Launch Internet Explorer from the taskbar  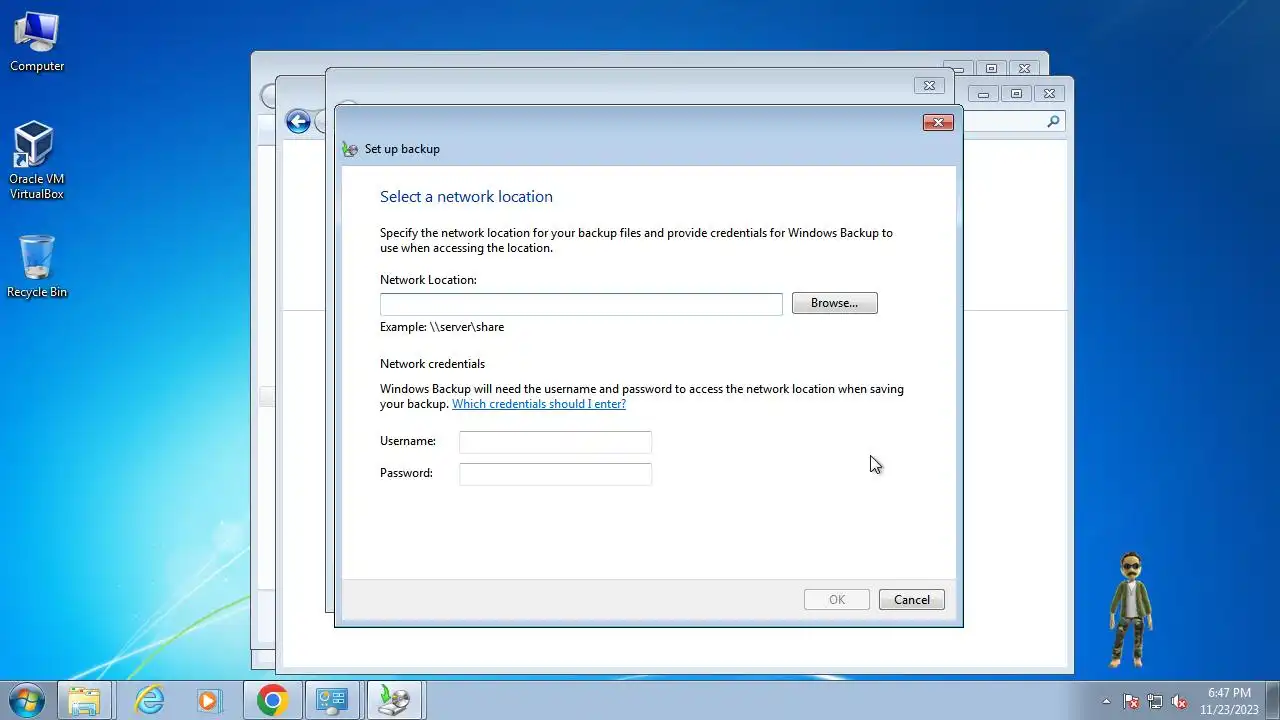point(149,700)
